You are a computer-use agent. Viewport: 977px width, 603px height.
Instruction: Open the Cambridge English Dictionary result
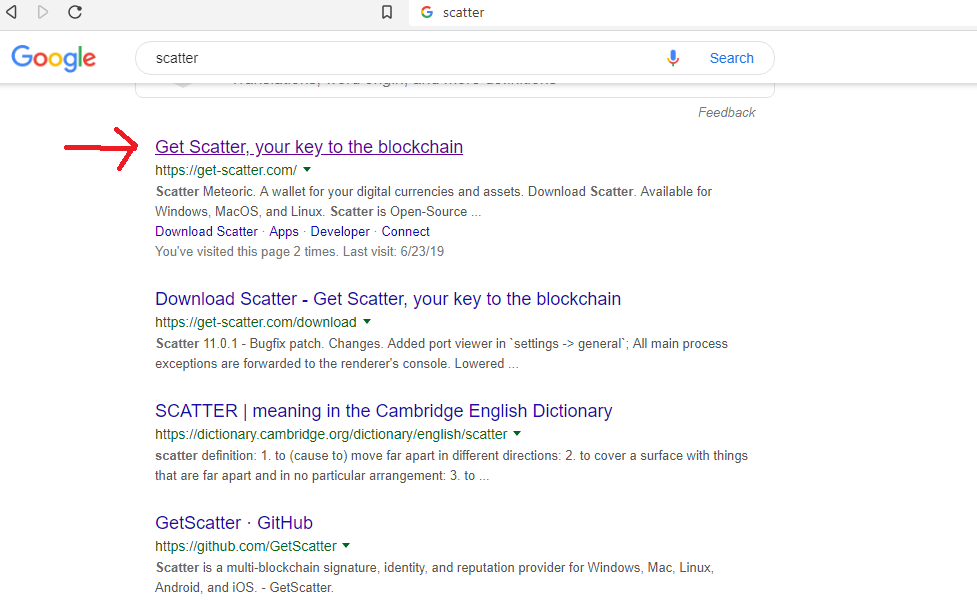point(383,411)
